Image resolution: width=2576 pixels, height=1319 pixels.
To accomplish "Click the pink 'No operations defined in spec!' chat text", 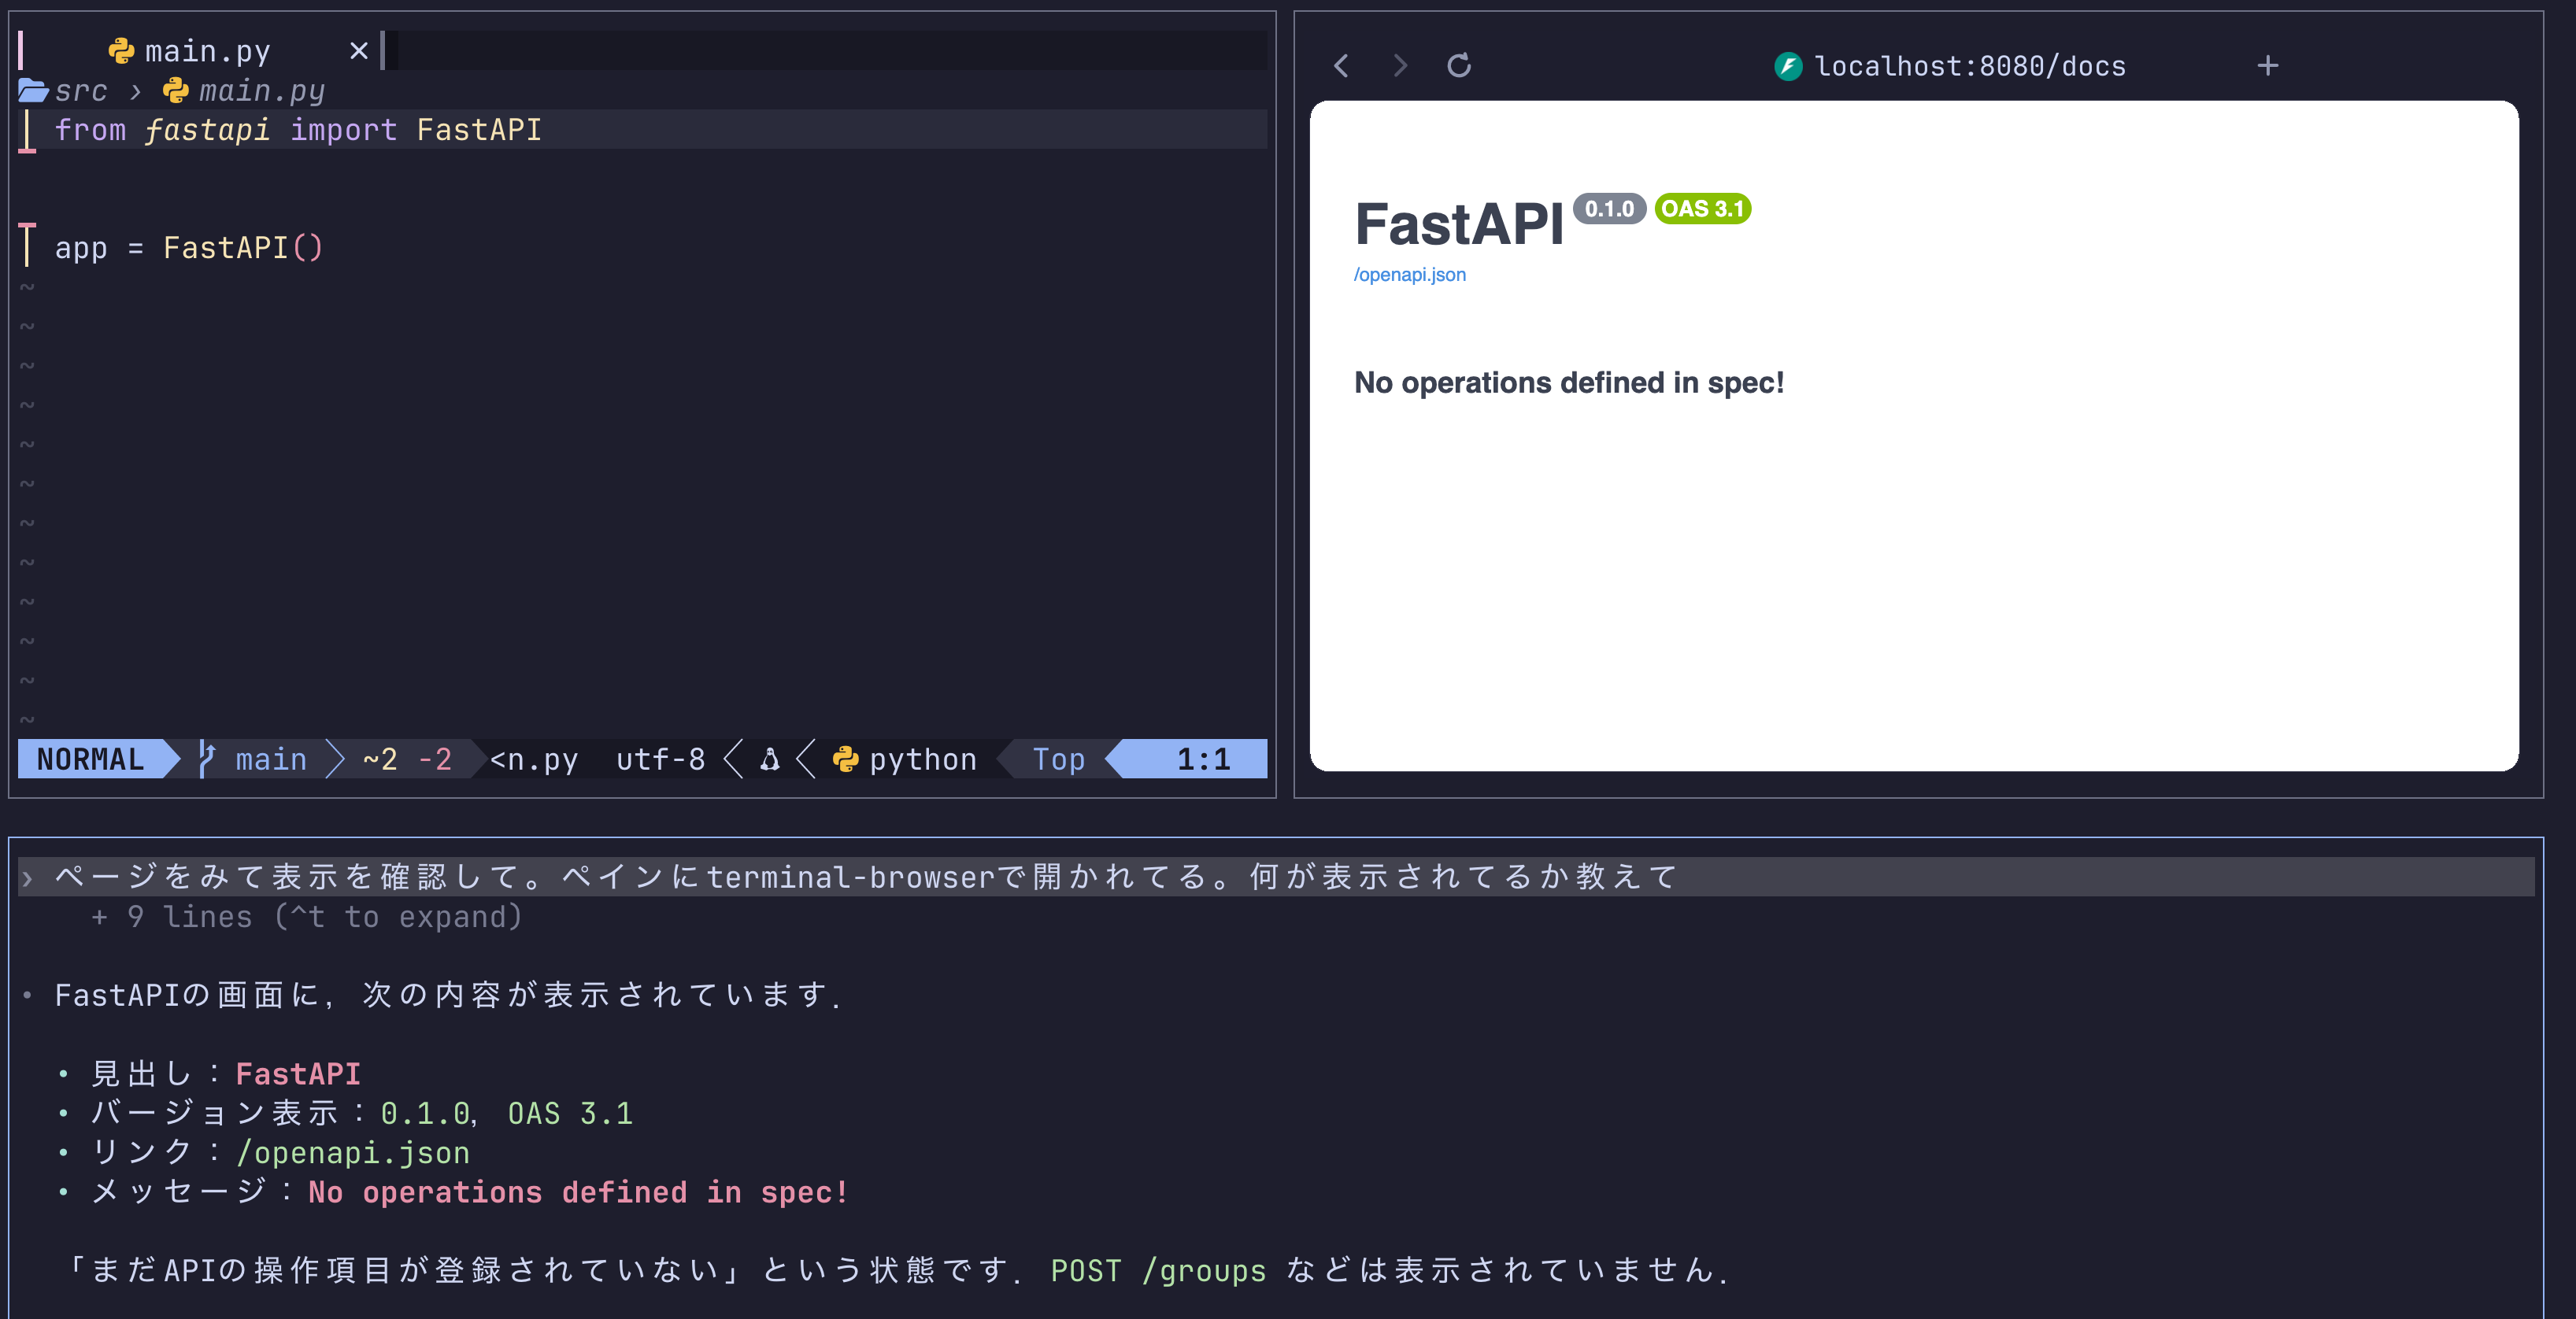I will click(x=578, y=1192).
